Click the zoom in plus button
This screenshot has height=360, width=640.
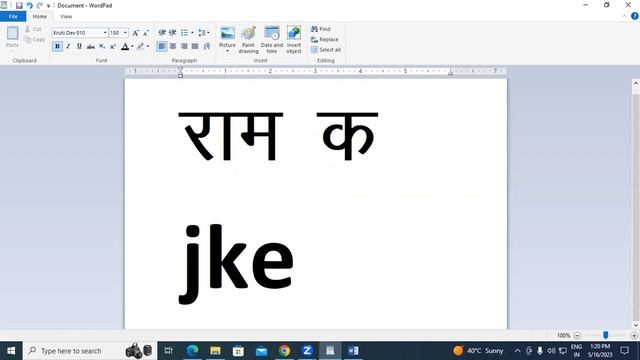click(634, 336)
